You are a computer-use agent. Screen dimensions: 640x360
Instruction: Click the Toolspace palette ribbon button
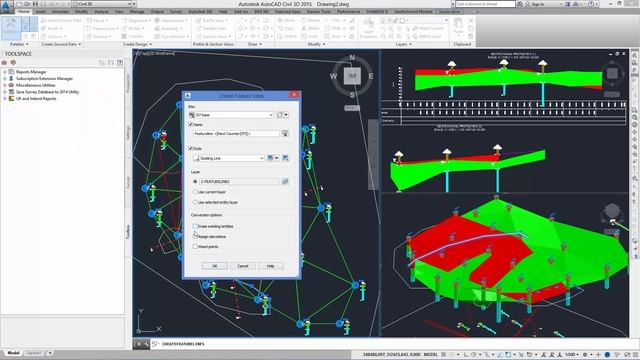point(11,28)
